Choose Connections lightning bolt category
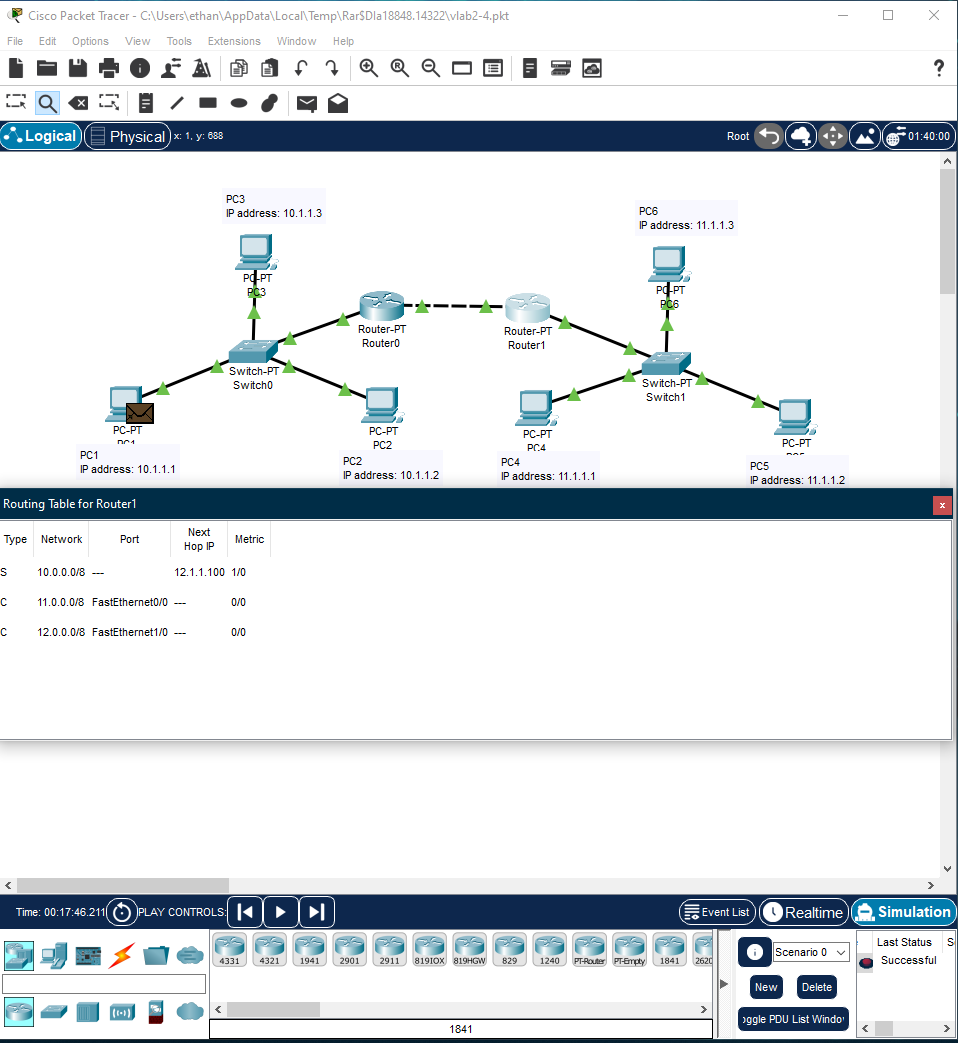 pyautogui.click(x=122, y=955)
